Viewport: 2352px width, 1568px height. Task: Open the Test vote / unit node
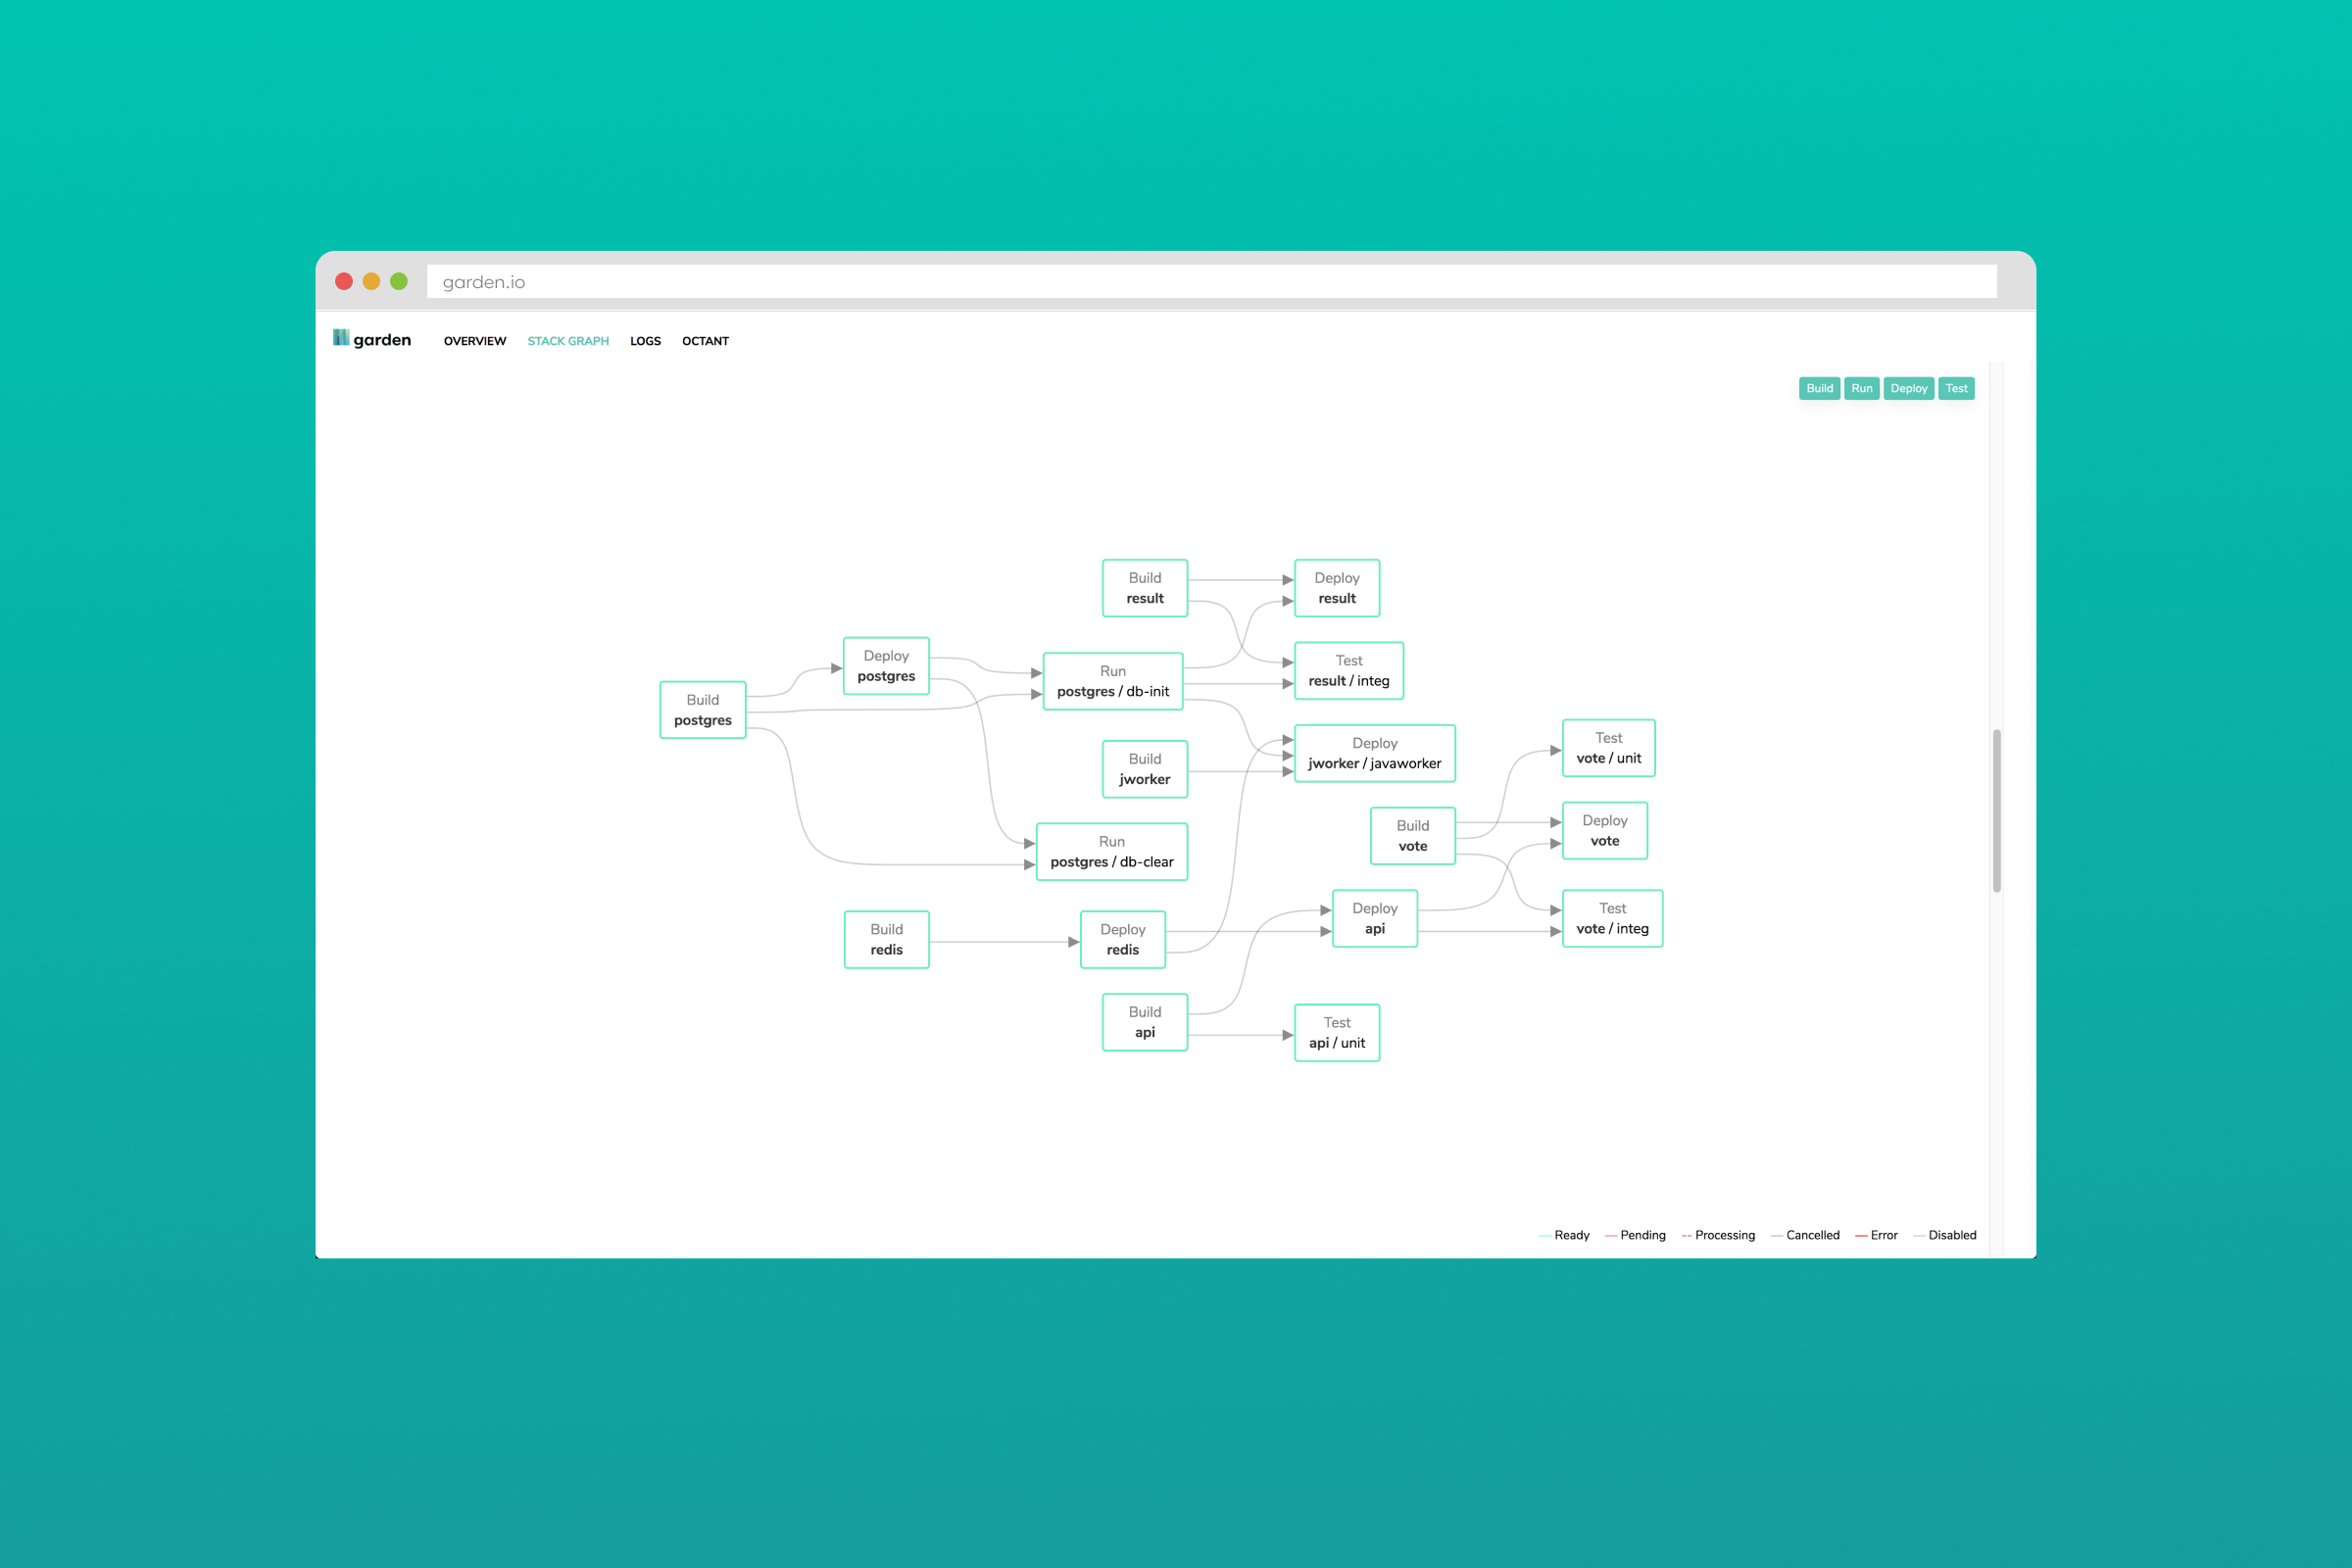(1609, 747)
